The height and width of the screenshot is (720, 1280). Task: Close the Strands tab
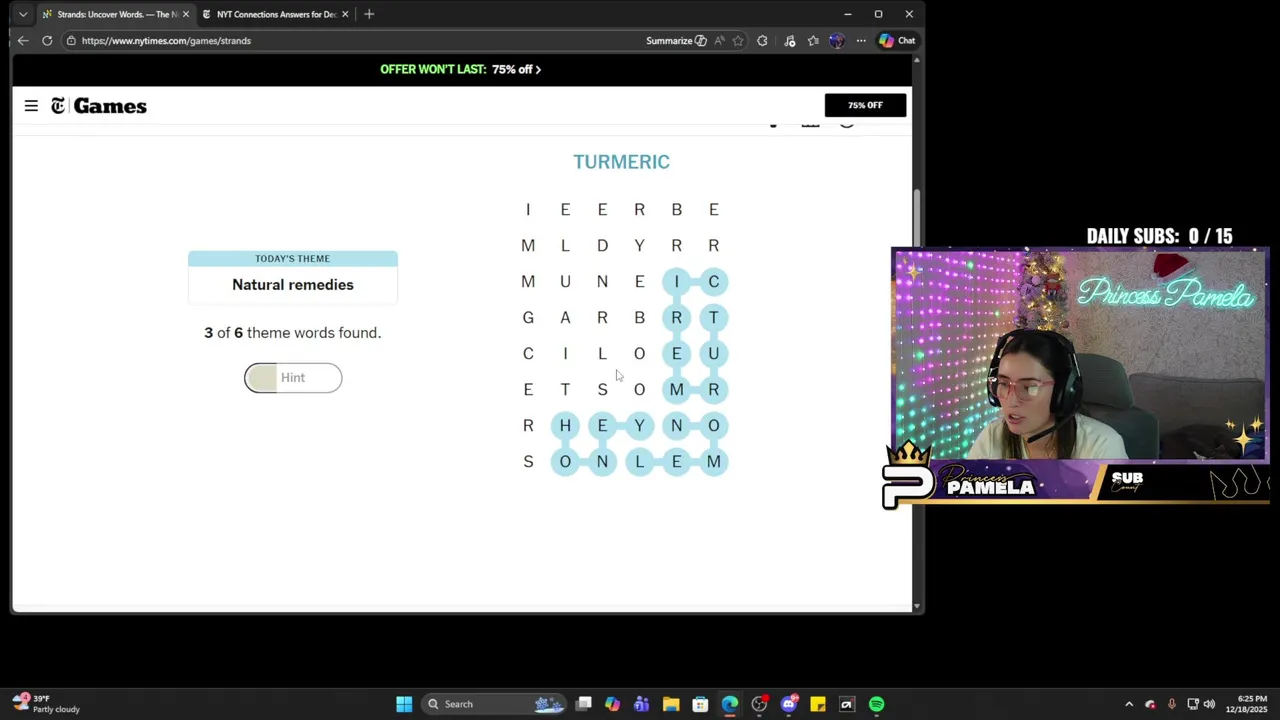(x=186, y=14)
